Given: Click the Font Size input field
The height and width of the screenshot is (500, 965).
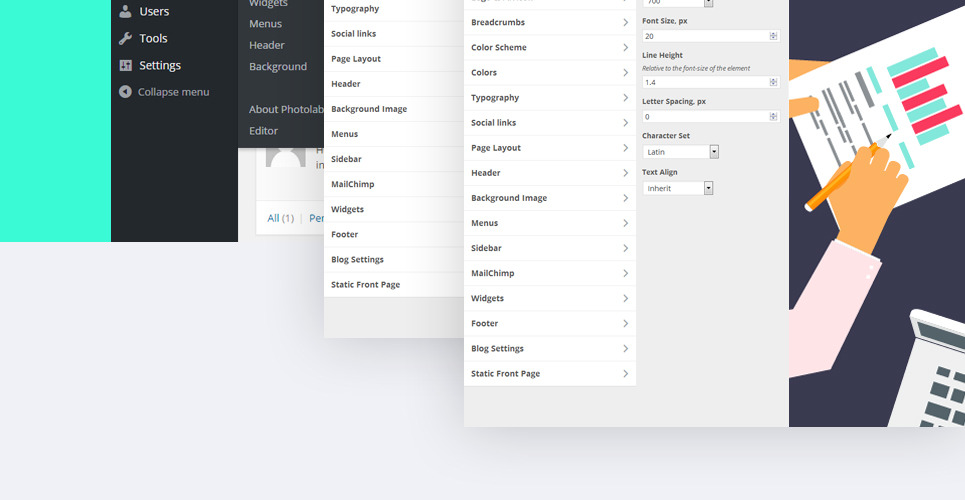Looking at the screenshot, I should point(704,36).
